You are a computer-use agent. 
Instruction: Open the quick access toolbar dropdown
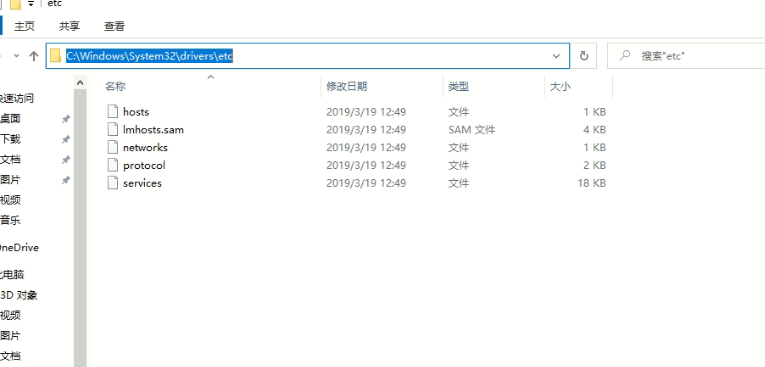[31, 4]
